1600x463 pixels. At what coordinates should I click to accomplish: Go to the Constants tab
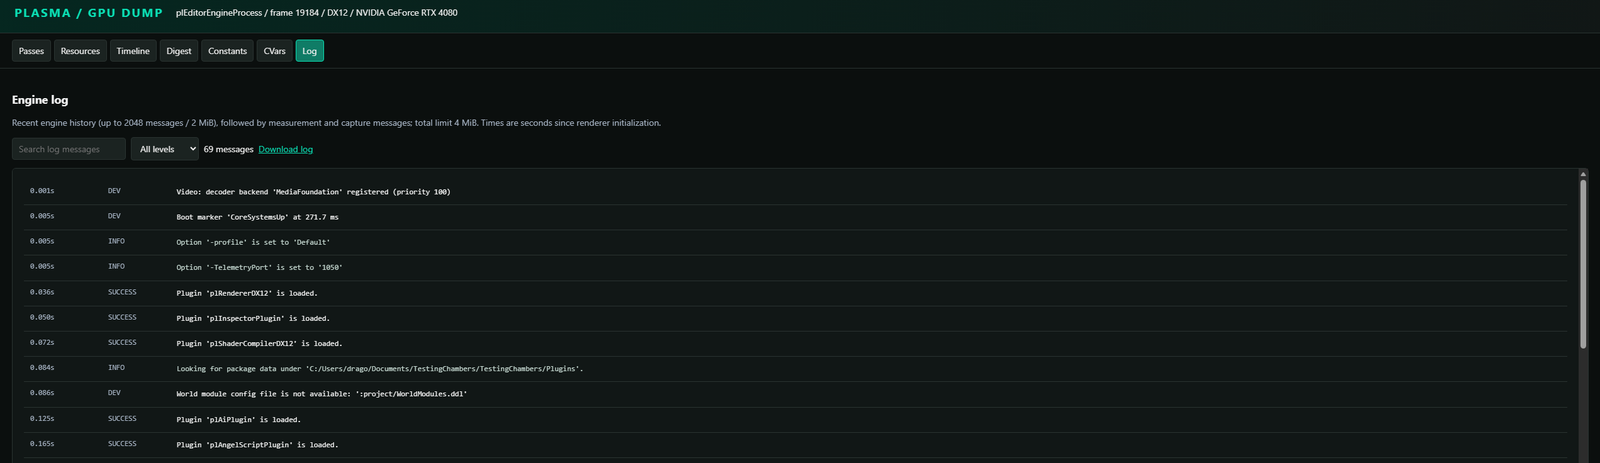(227, 51)
